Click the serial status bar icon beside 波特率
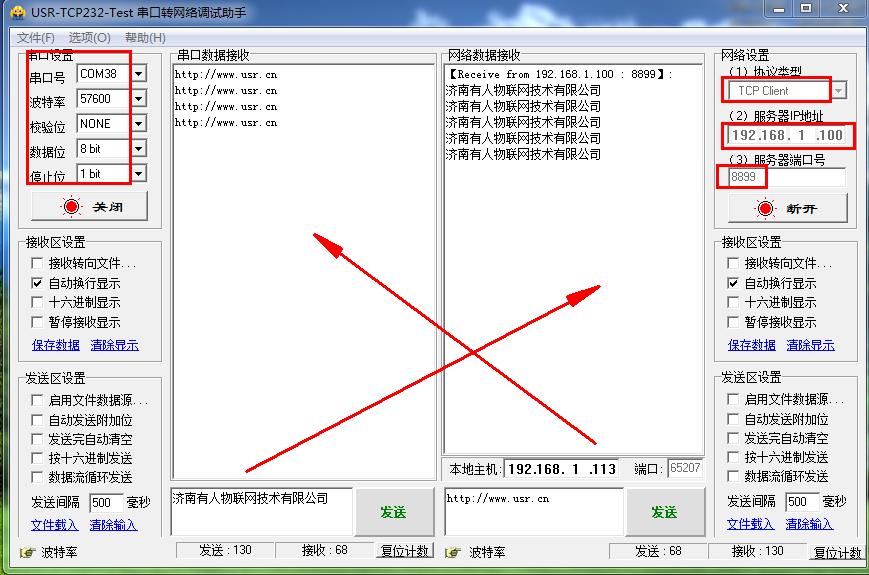The width and height of the screenshot is (869, 575). click(28, 552)
